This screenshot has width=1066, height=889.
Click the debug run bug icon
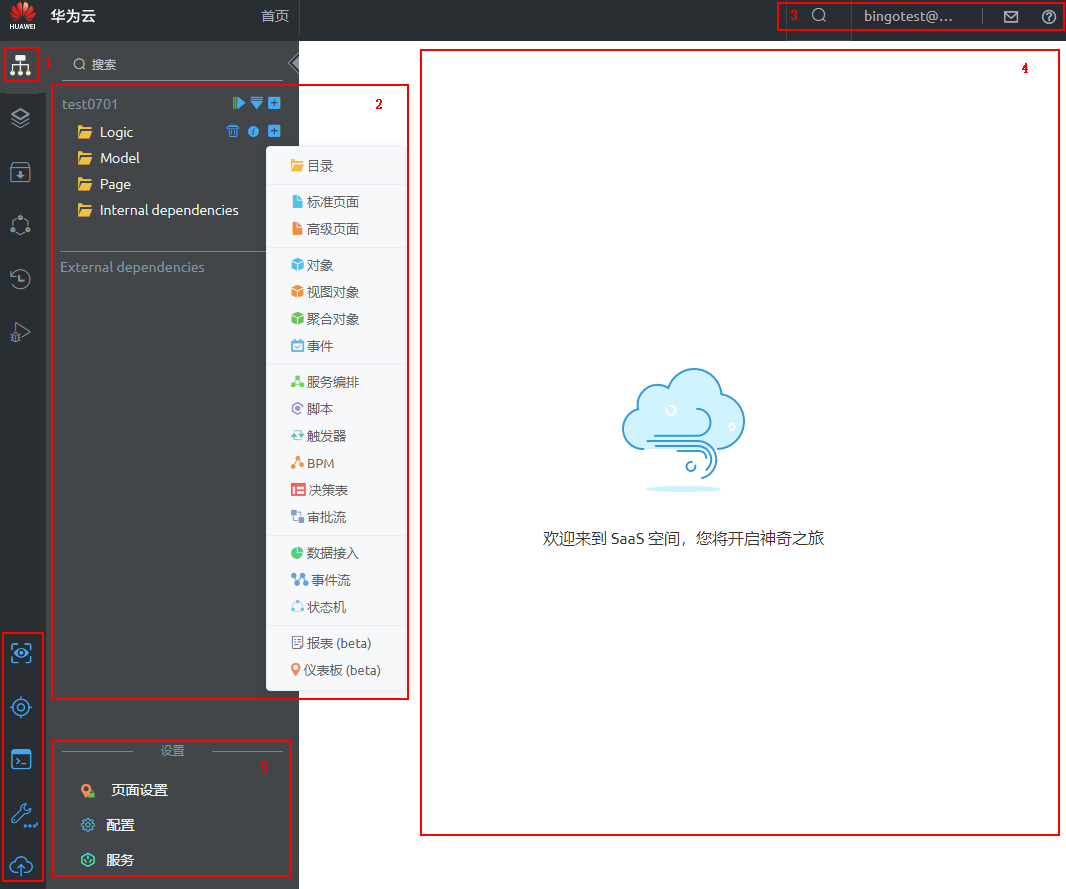20,332
